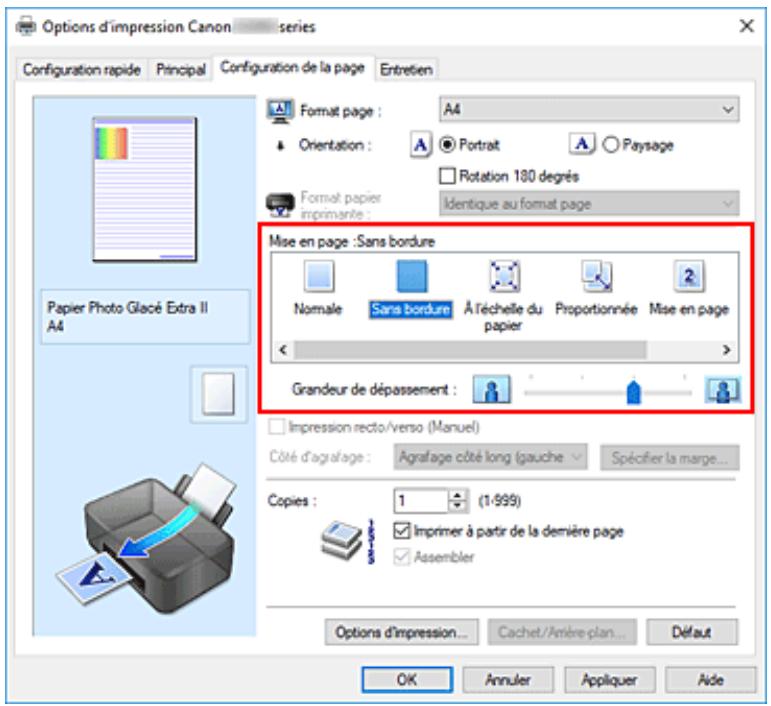
Task: Open the Format papier imprimante dropdown
Action: (589, 204)
